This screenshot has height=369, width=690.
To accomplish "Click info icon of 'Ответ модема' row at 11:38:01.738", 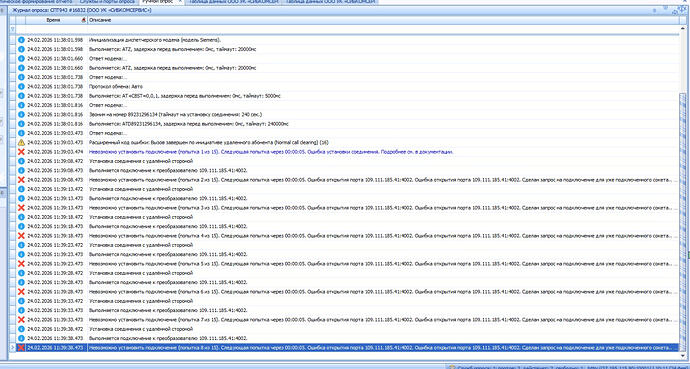I will click(21, 77).
